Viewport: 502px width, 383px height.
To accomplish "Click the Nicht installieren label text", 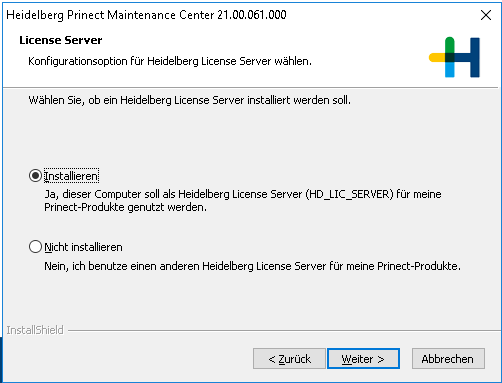I will pos(83,247).
